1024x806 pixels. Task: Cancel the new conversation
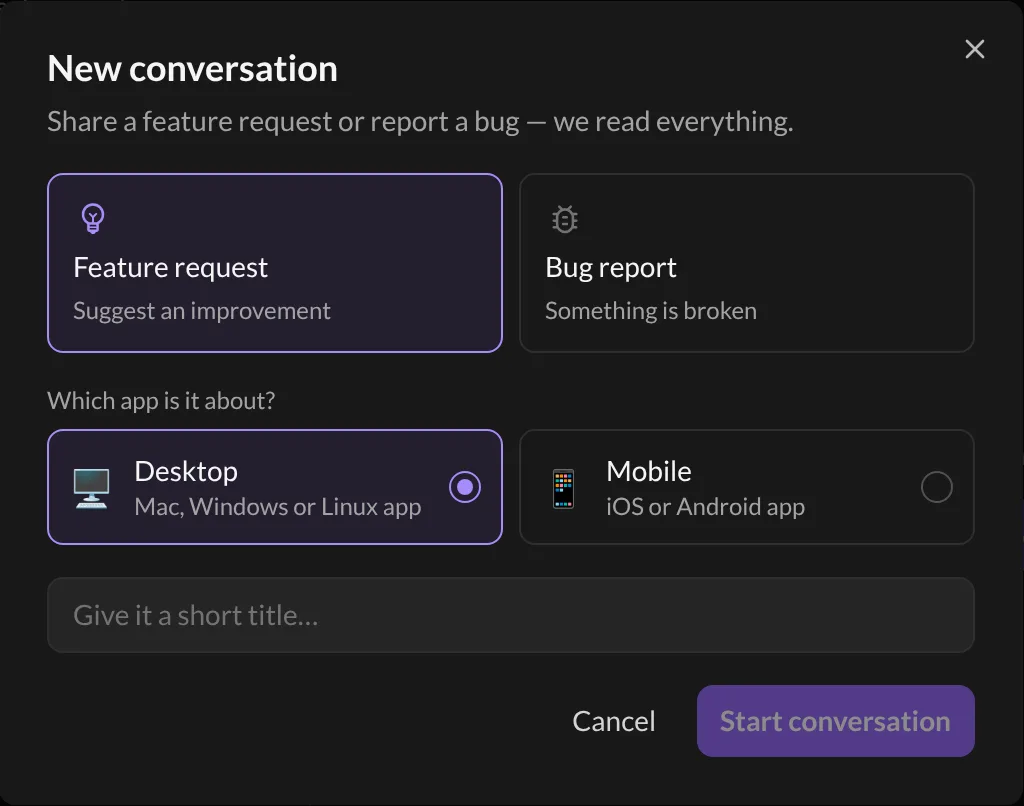[614, 721]
